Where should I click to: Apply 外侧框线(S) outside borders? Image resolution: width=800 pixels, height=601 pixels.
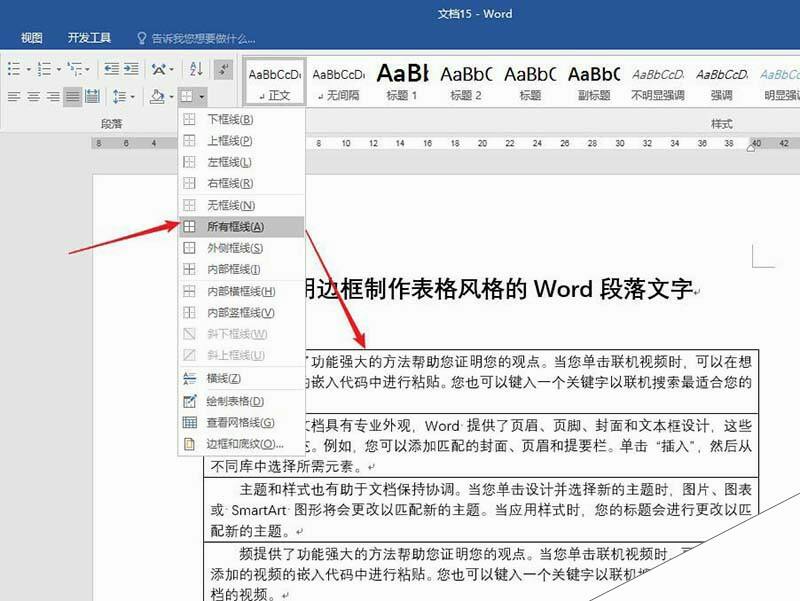(x=242, y=248)
